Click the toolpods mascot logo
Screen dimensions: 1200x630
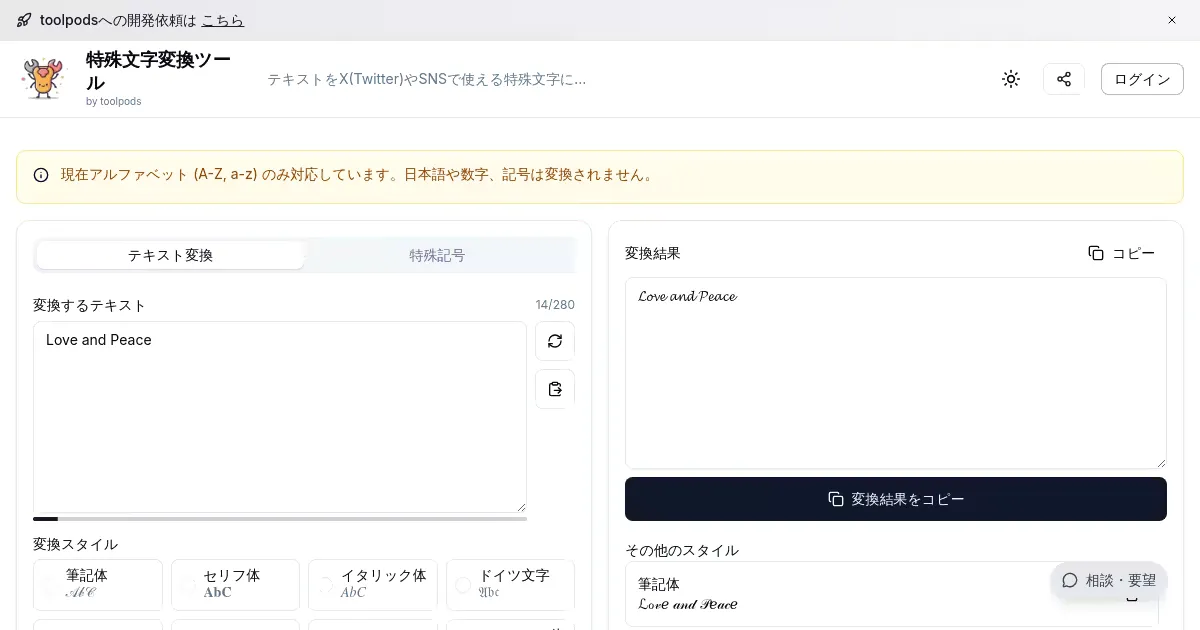43,79
